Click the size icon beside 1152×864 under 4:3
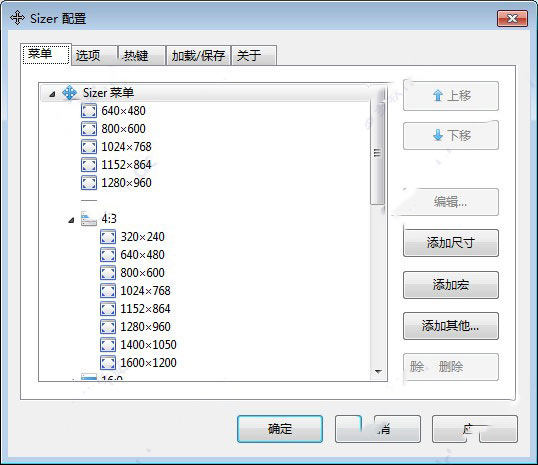This screenshot has height=465, width=538. tap(108, 309)
